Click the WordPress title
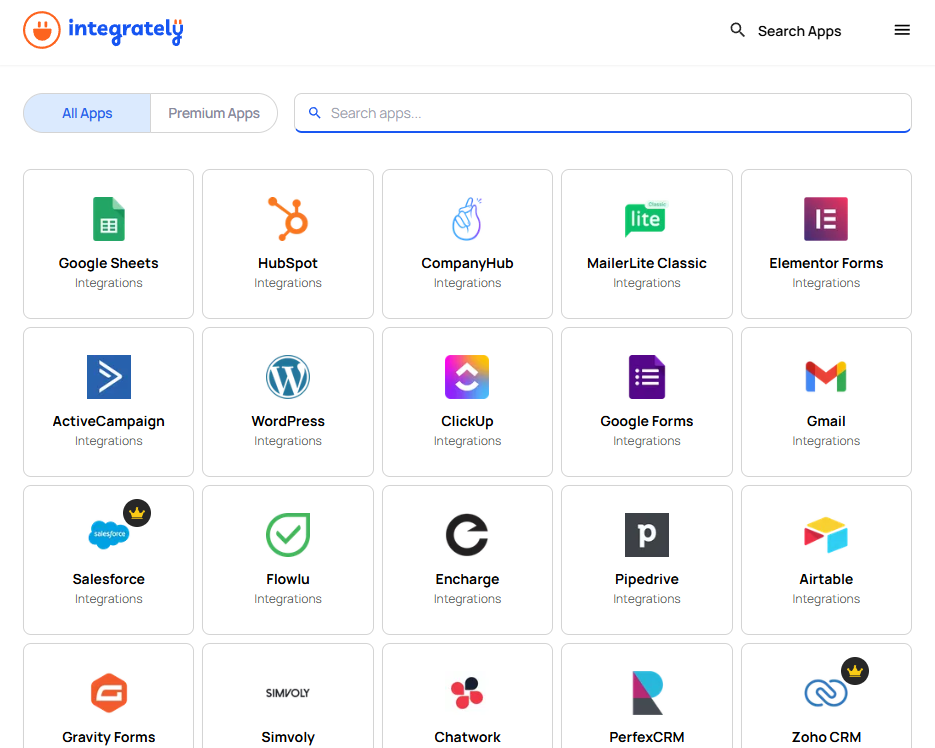935x748 pixels. point(288,421)
